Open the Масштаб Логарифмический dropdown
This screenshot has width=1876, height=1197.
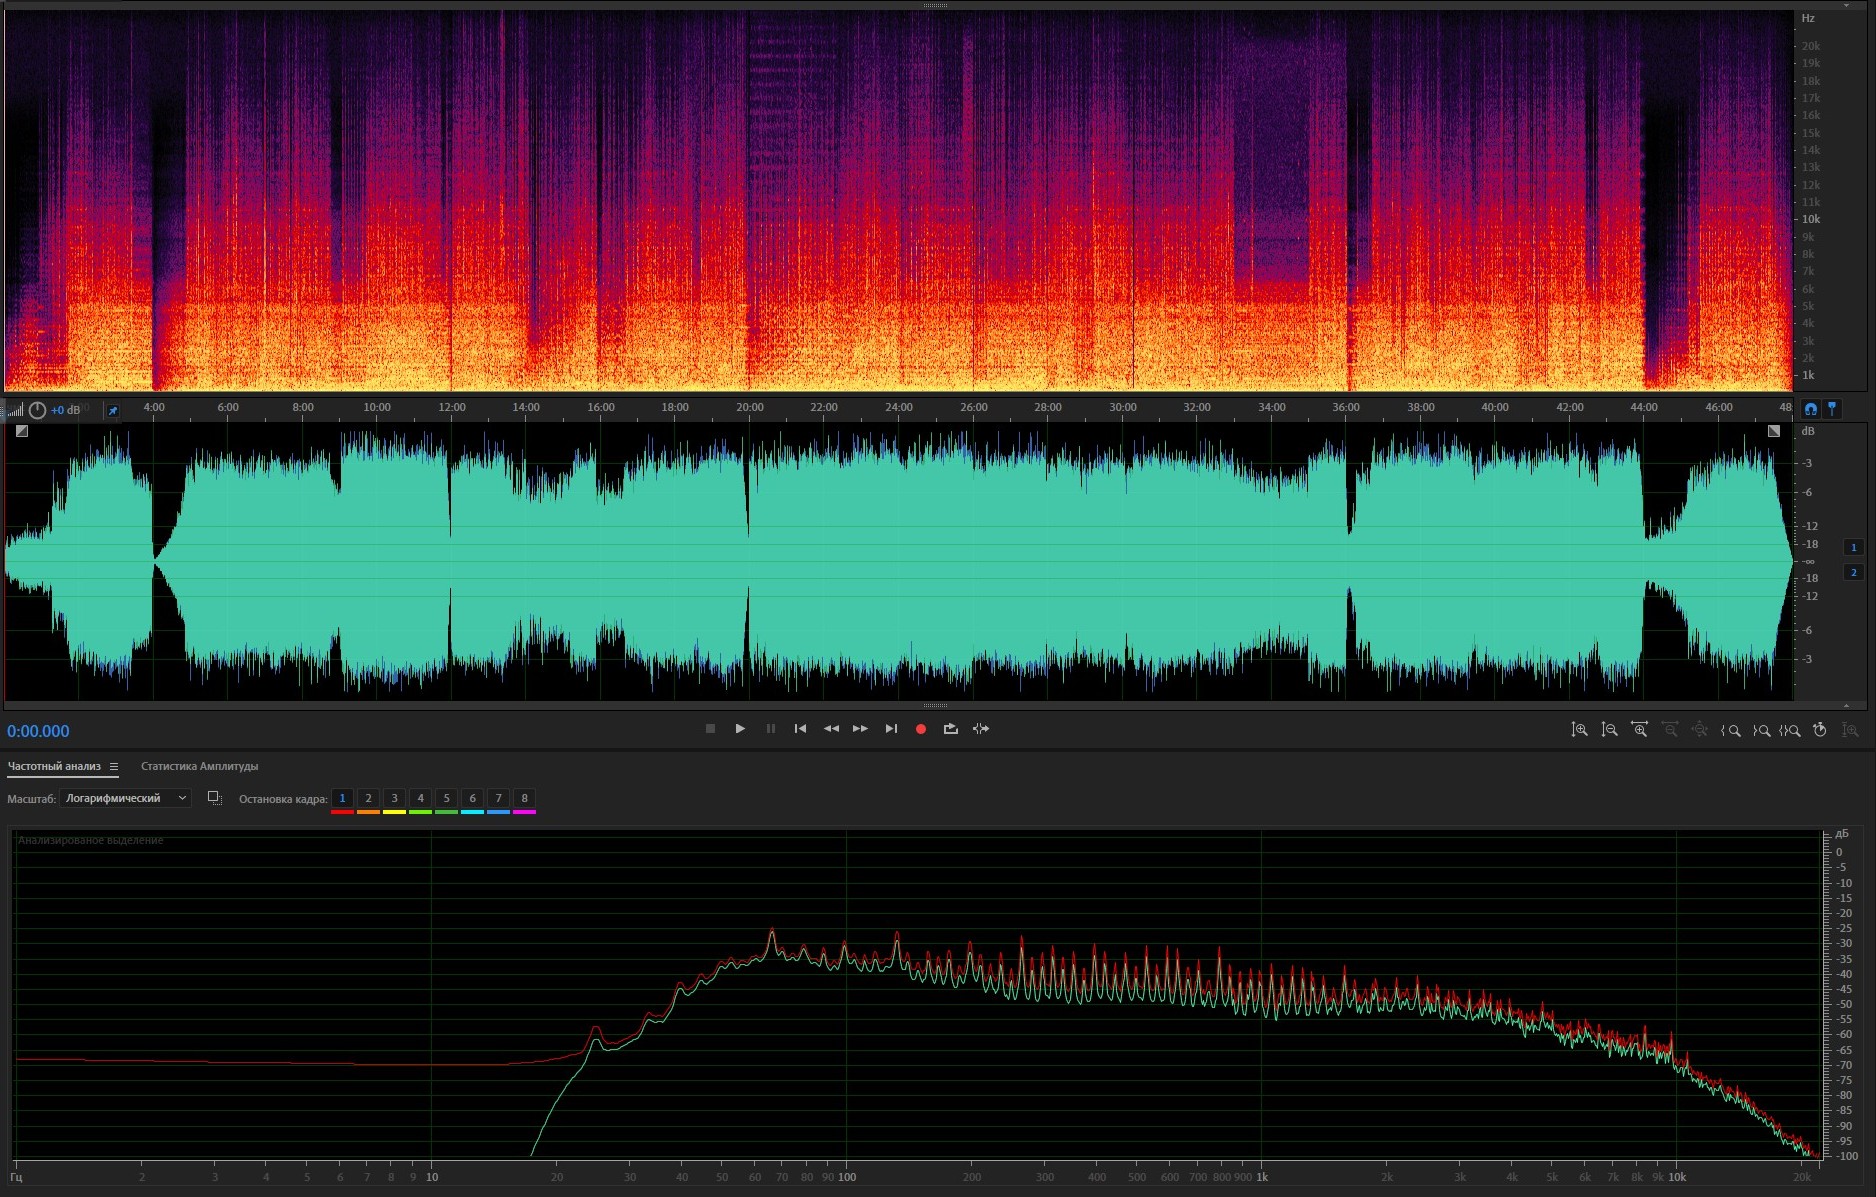click(125, 798)
